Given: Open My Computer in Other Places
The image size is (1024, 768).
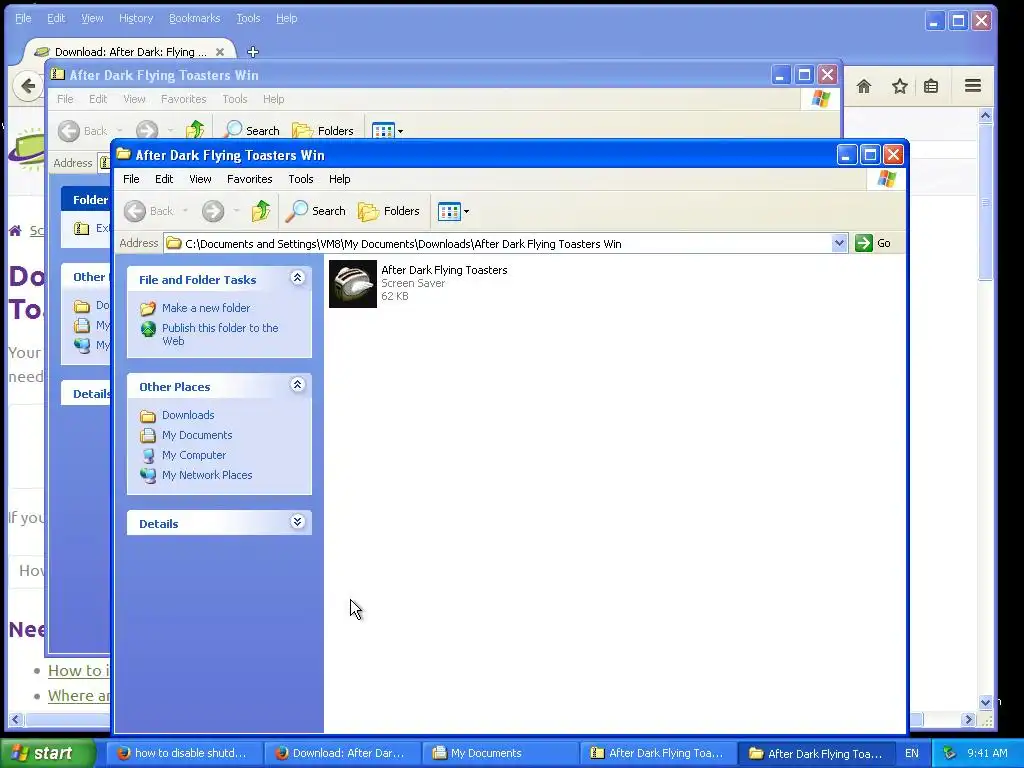Looking at the screenshot, I should pyautogui.click(x=194, y=455).
